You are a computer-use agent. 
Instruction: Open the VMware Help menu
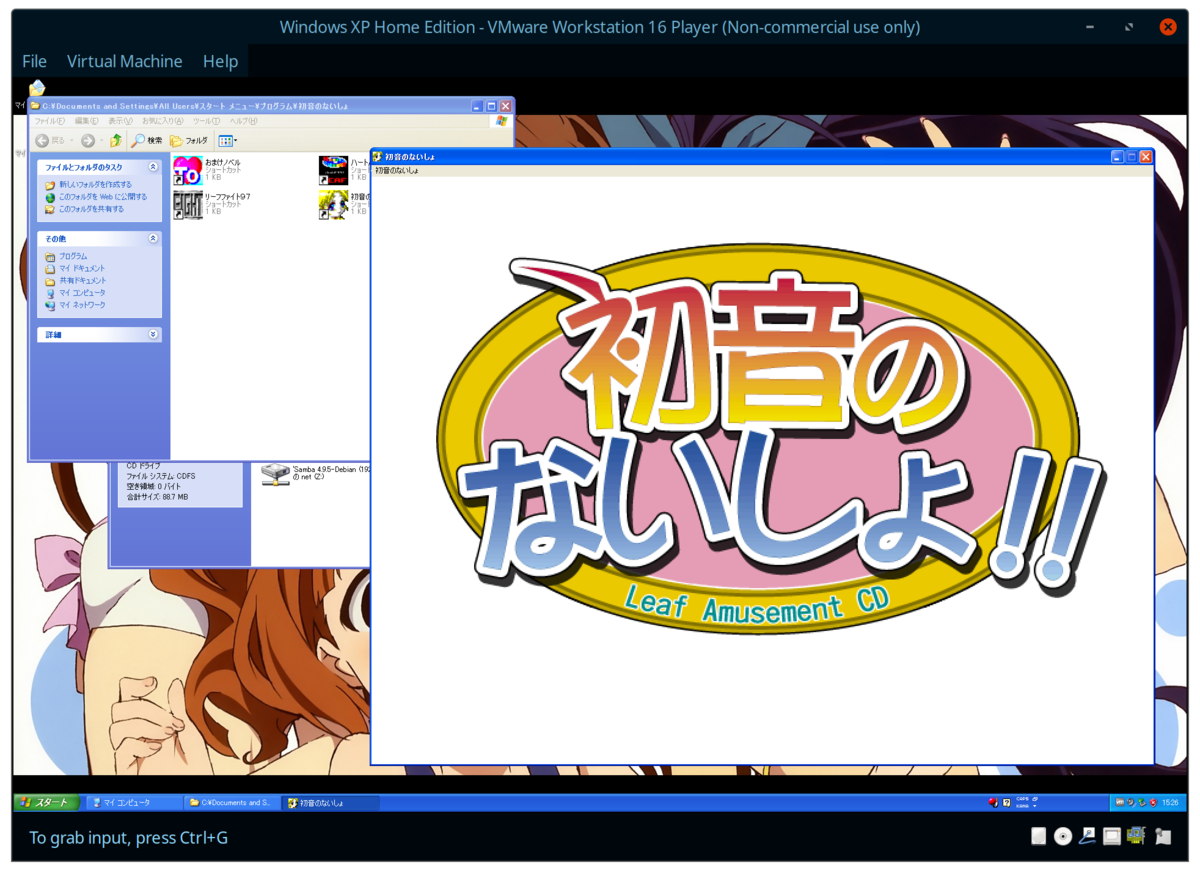(220, 61)
